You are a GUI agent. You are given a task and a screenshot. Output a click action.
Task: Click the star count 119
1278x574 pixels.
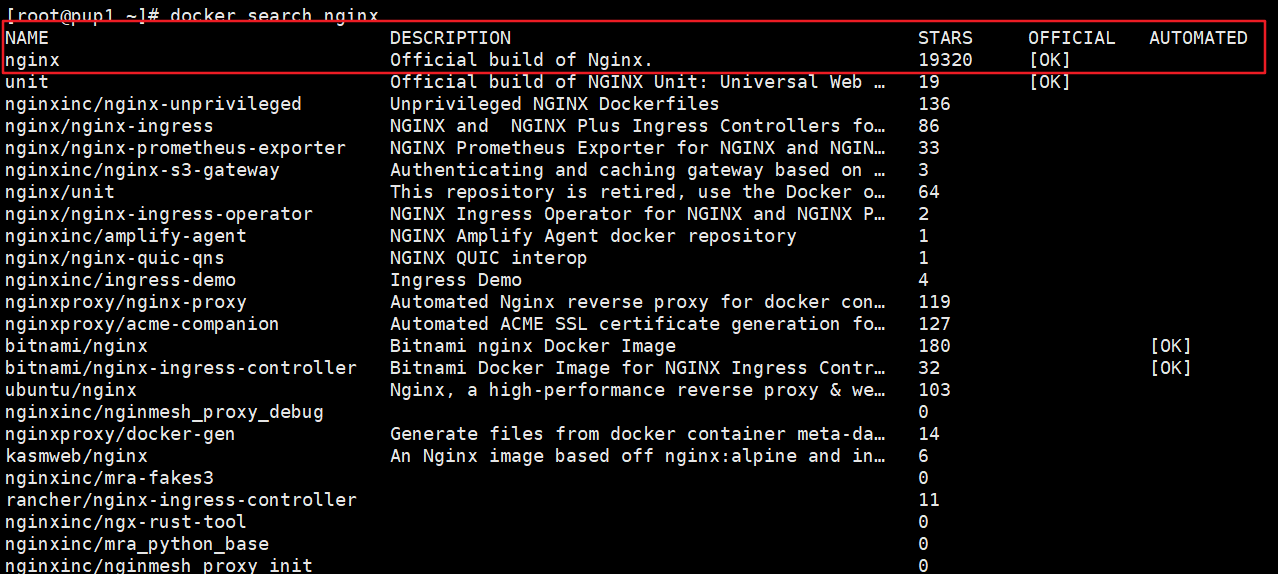coord(934,302)
